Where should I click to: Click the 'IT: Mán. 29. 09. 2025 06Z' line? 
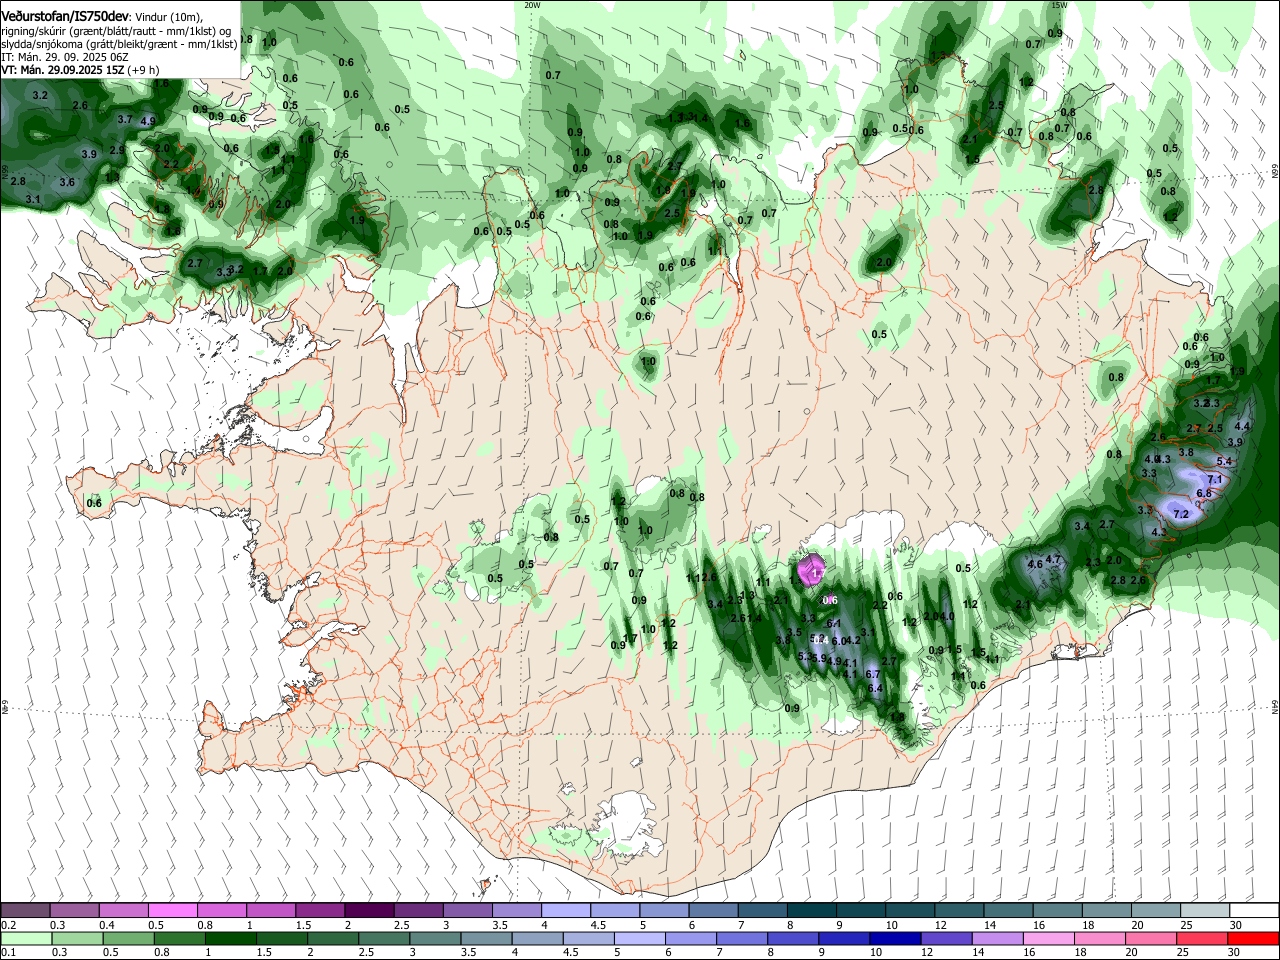[63, 57]
